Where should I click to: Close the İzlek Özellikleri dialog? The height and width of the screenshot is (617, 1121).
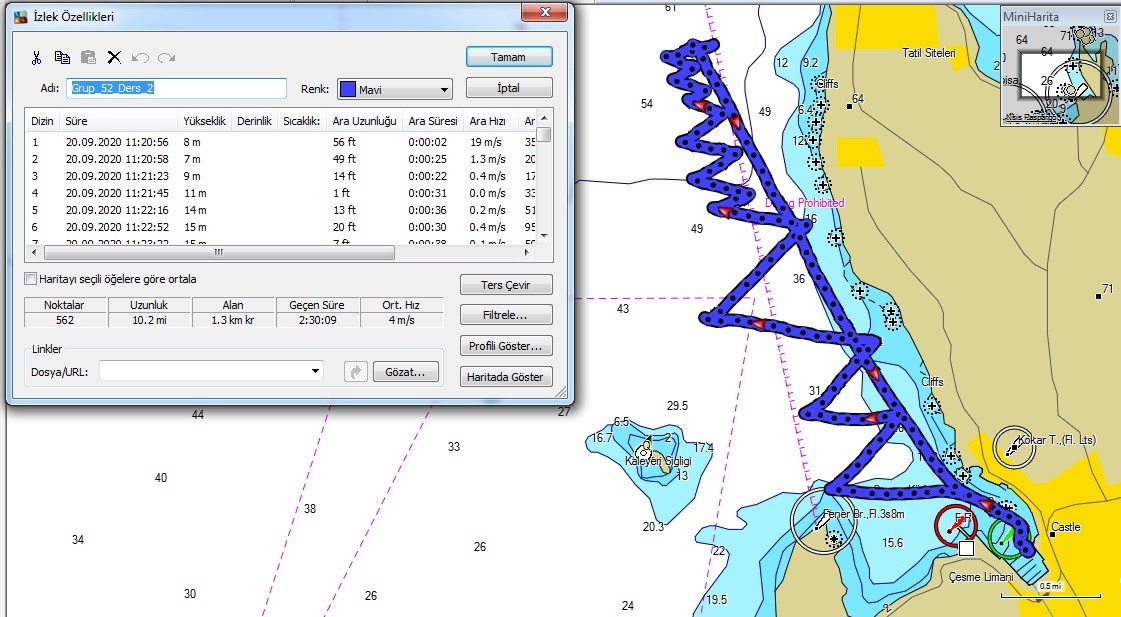(x=545, y=13)
